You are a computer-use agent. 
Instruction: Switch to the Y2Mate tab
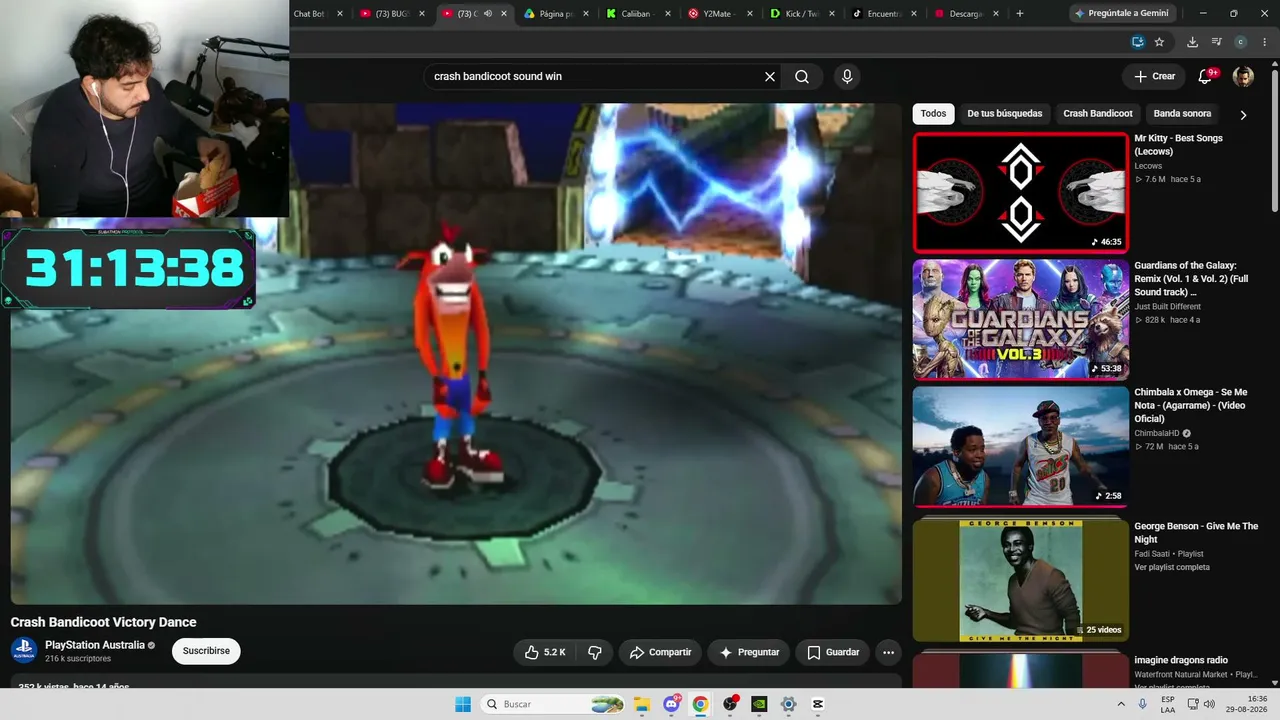click(x=720, y=14)
